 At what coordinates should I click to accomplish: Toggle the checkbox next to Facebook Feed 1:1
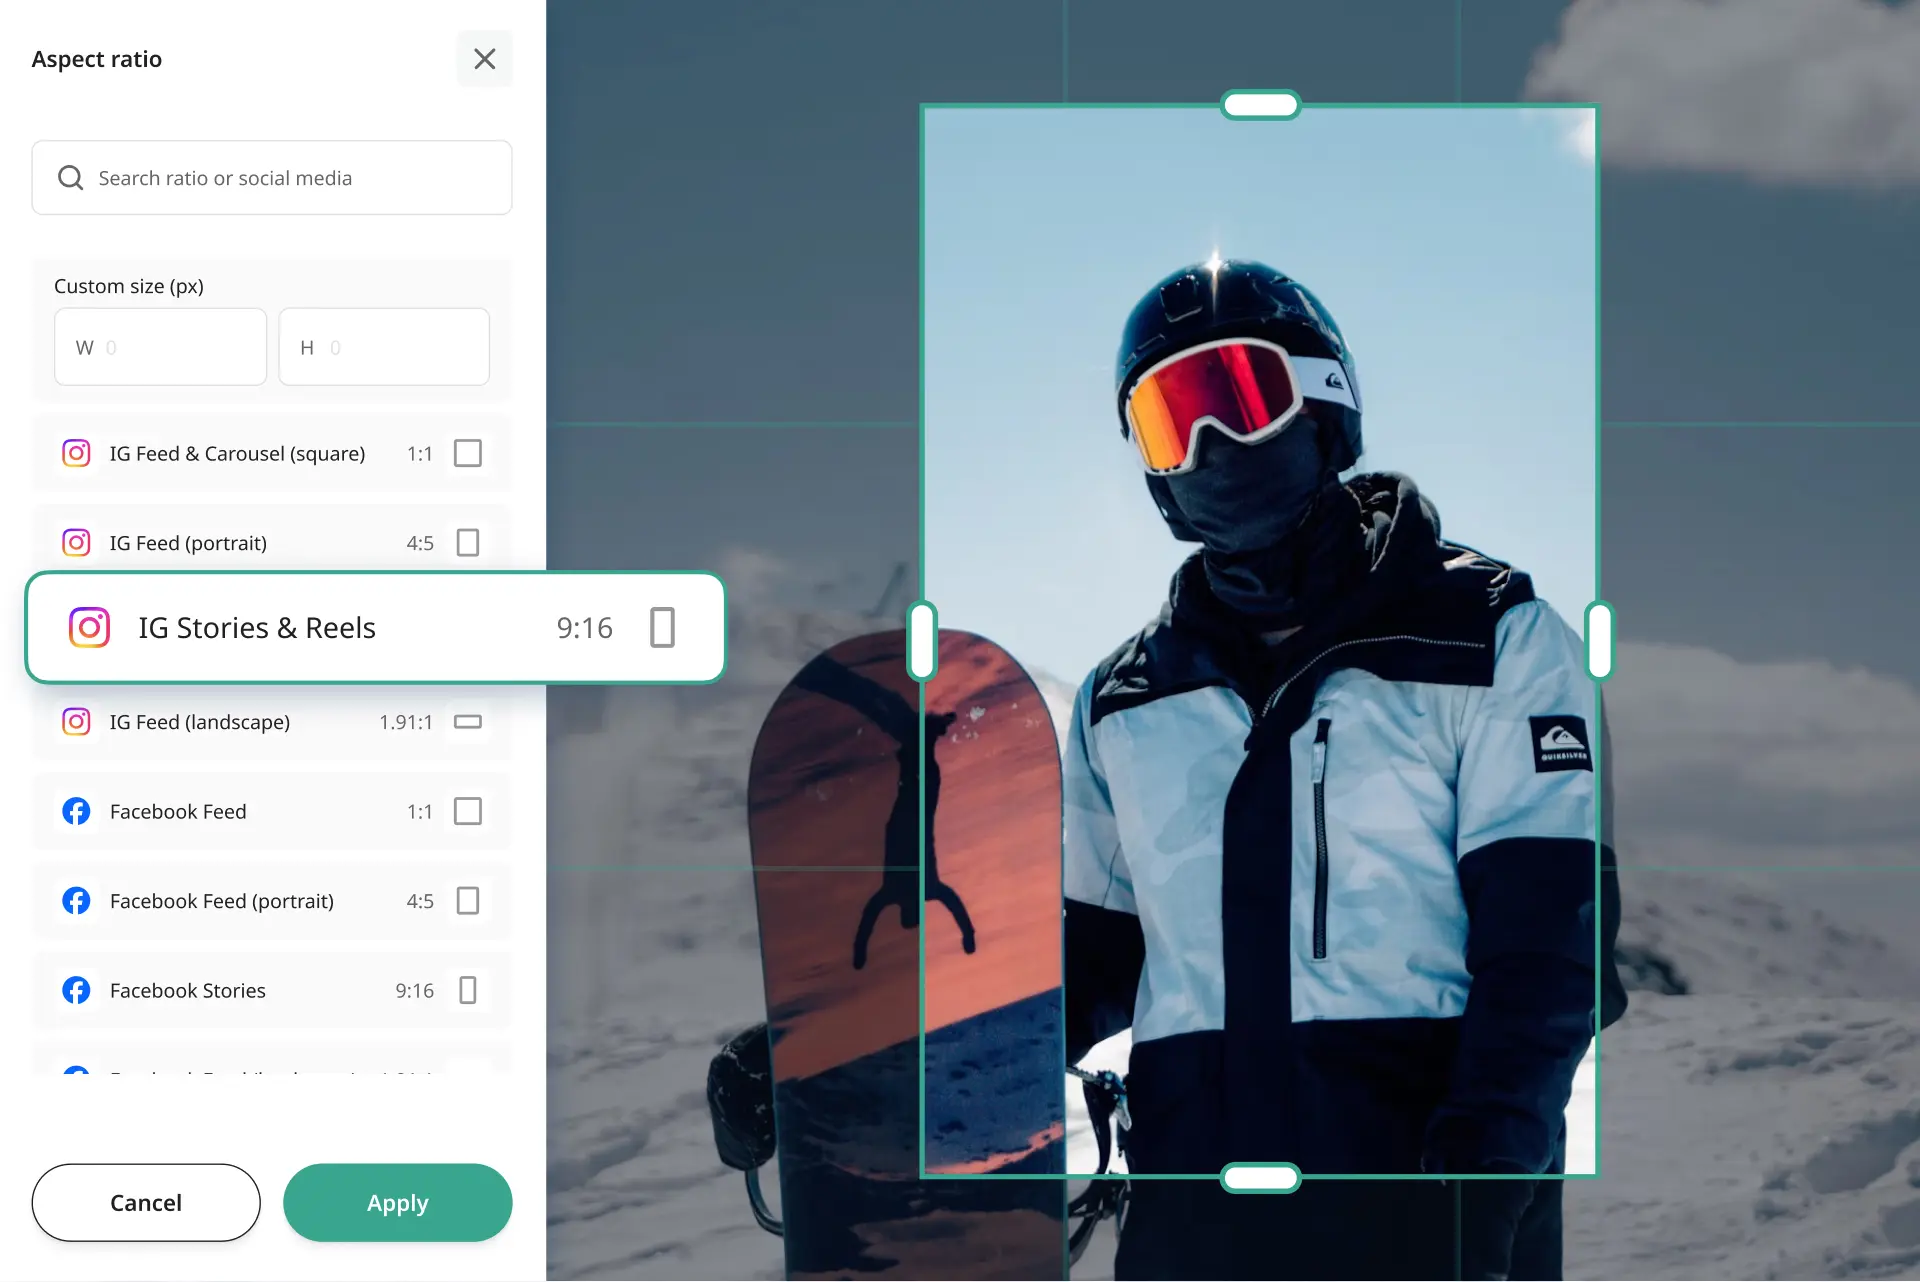pyautogui.click(x=467, y=811)
